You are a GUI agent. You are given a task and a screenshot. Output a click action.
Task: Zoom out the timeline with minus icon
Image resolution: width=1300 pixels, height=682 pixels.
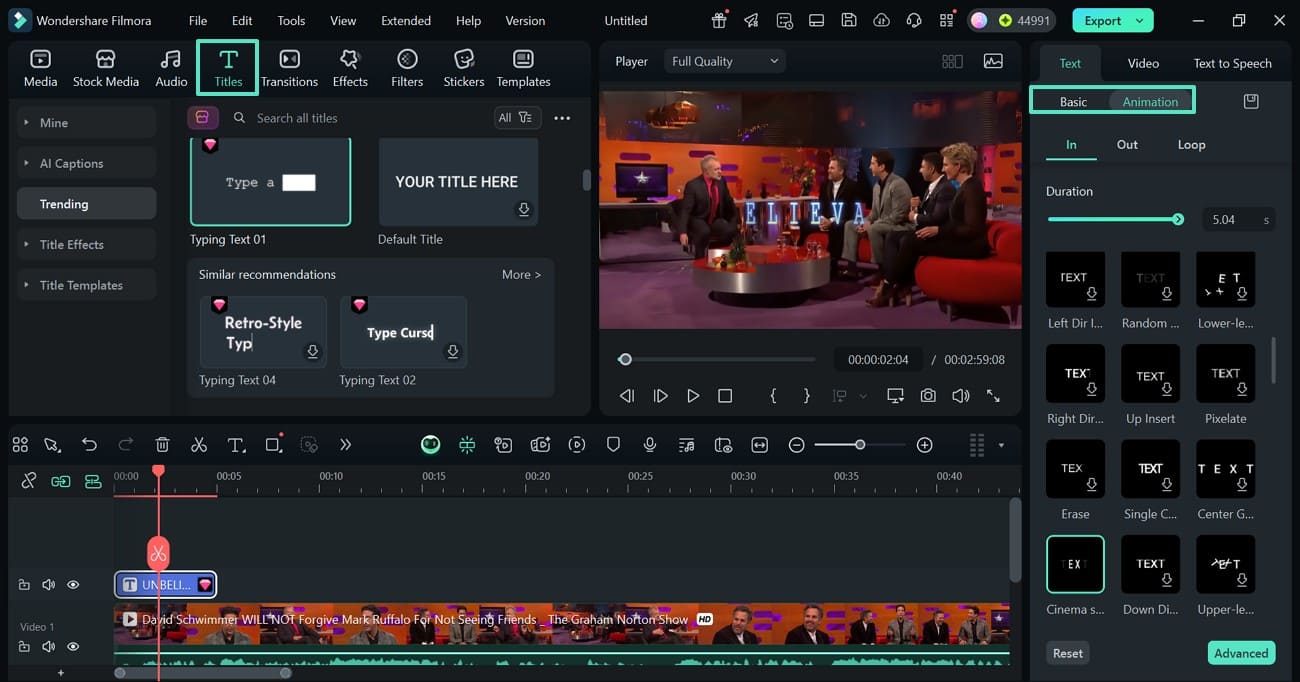(796, 445)
